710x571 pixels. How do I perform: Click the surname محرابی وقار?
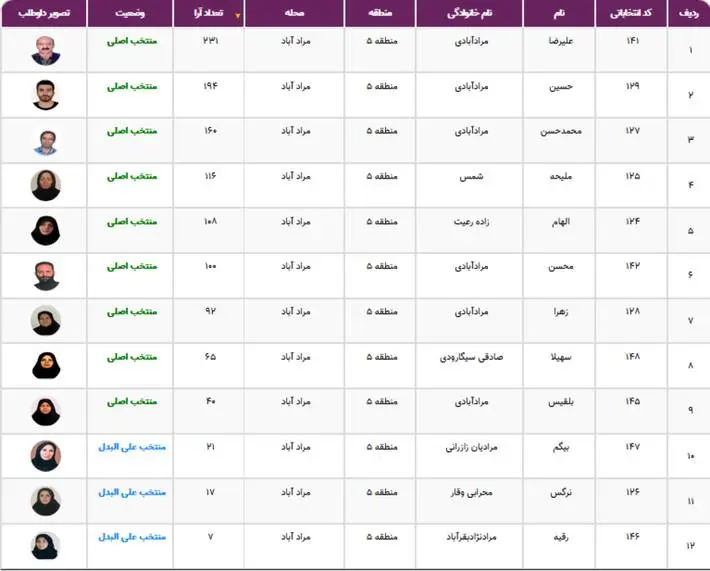click(471, 492)
